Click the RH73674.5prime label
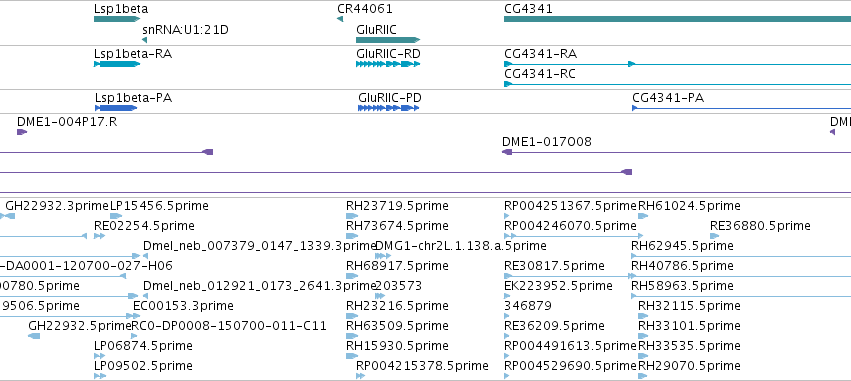The image size is (851, 381). click(397, 226)
